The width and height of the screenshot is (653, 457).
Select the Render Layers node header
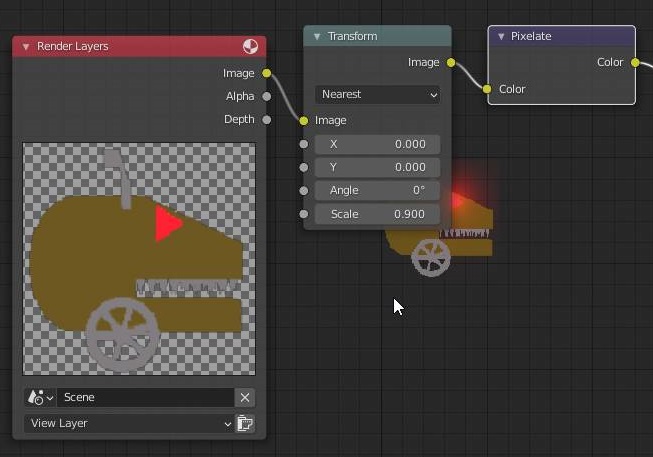click(139, 46)
